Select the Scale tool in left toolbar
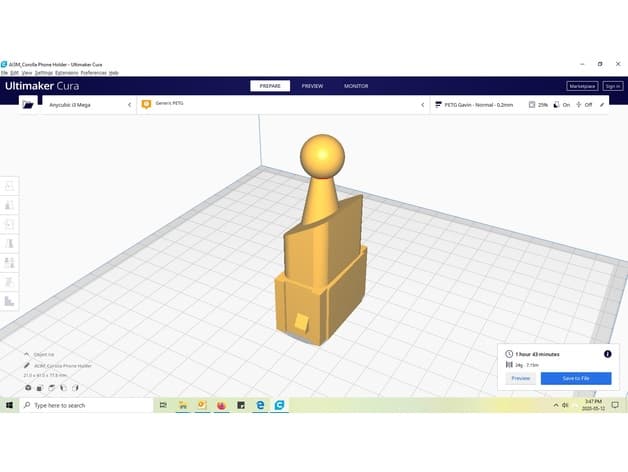Image resolution: width=628 pixels, height=472 pixels. click(9, 205)
